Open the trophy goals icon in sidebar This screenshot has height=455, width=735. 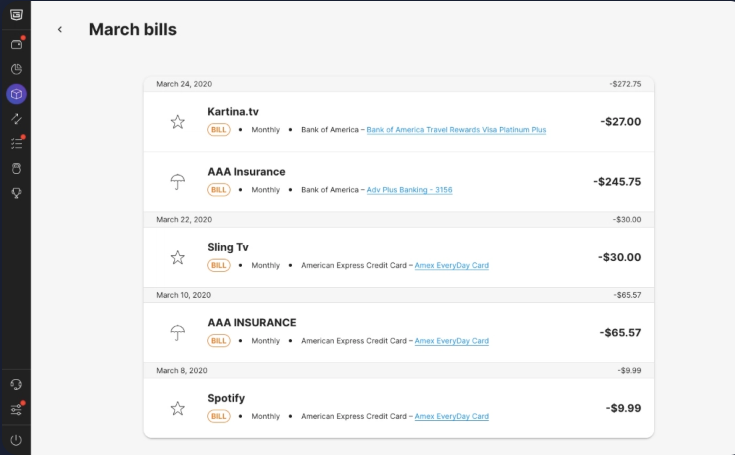16,193
